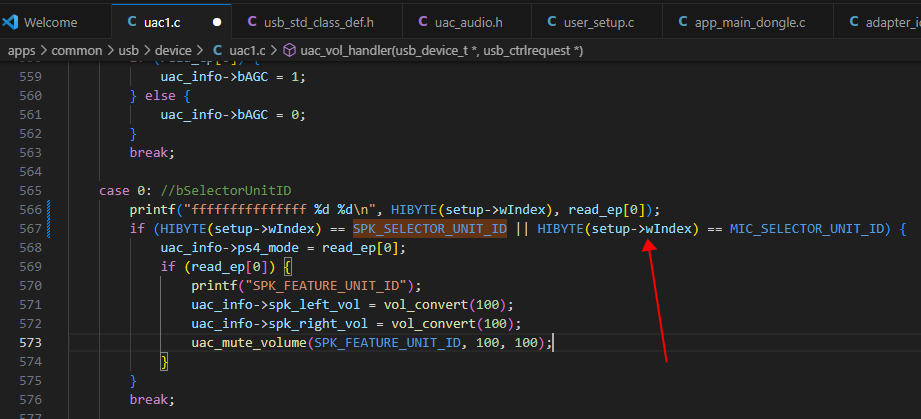Image resolution: width=921 pixels, height=419 pixels.
Task: Click 'bAGC = 1' on line 559
Action: (271, 76)
